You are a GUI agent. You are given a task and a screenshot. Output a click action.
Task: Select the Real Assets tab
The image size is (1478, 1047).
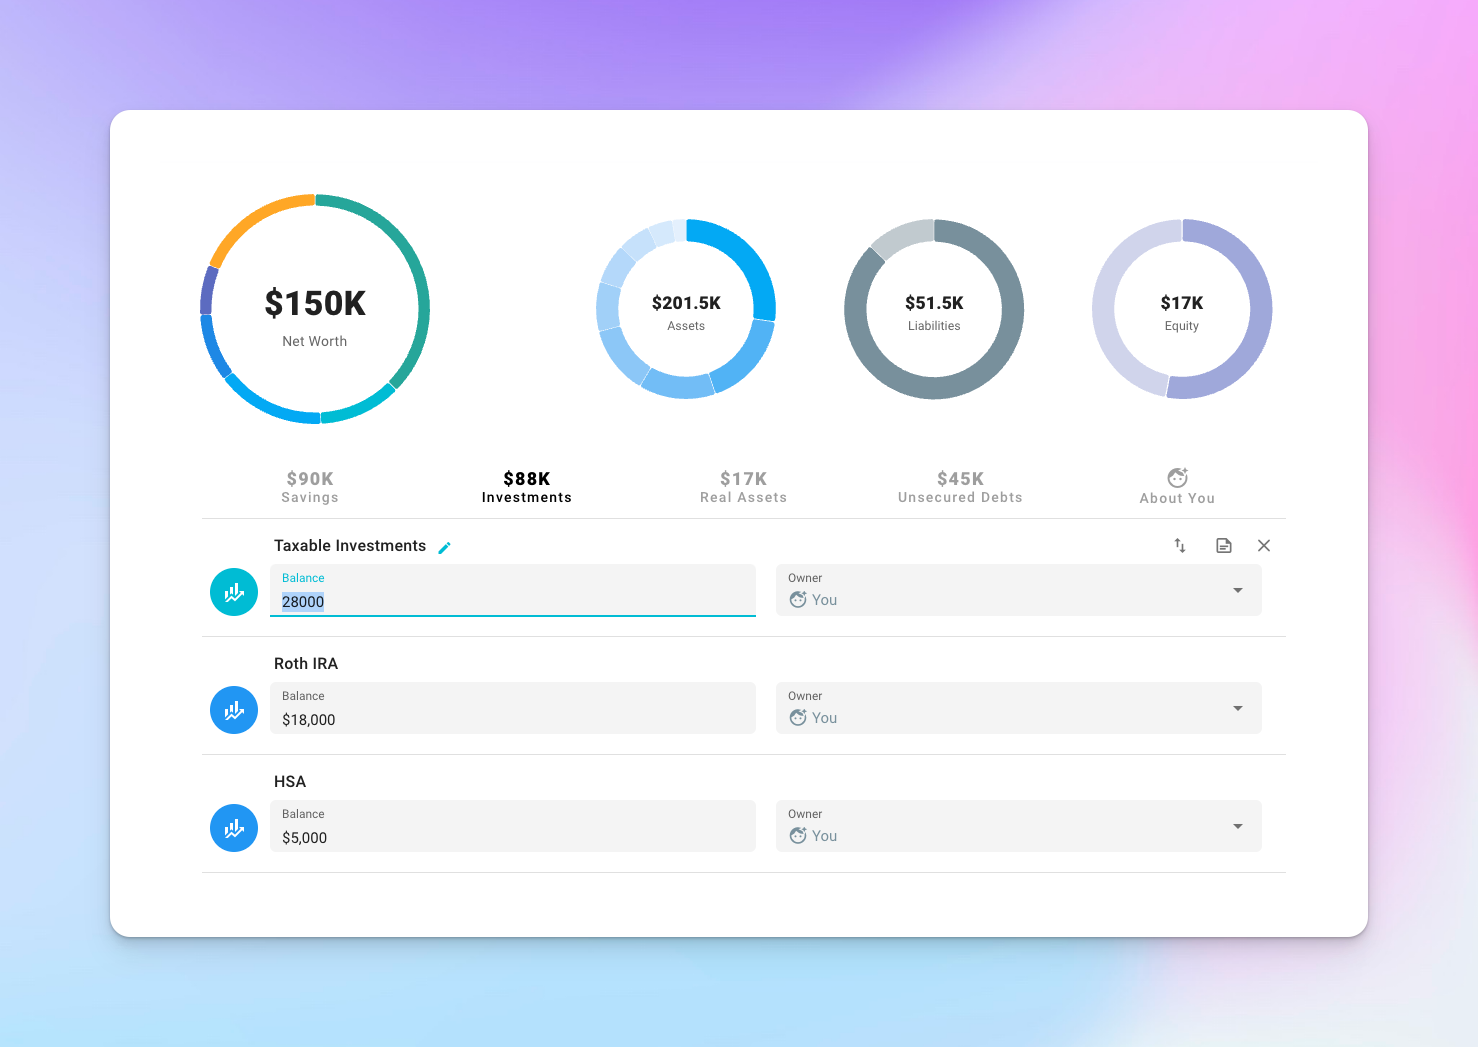(x=743, y=486)
